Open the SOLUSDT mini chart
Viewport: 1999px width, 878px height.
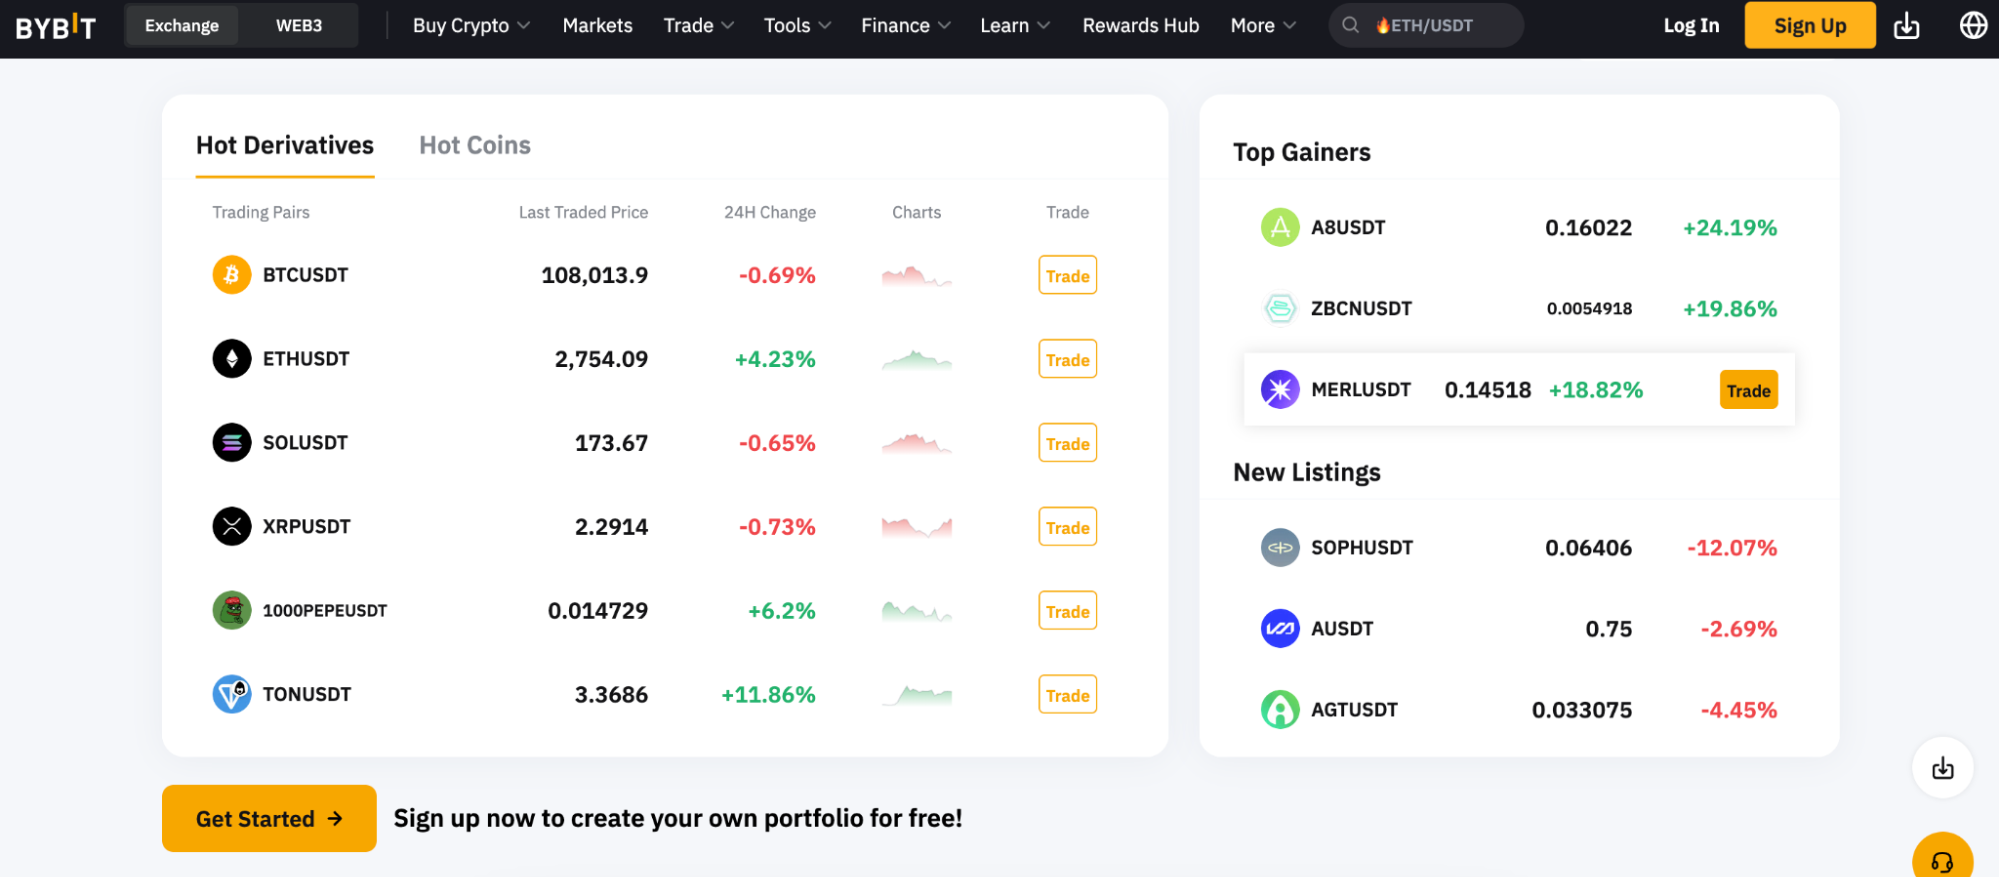point(916,444)
